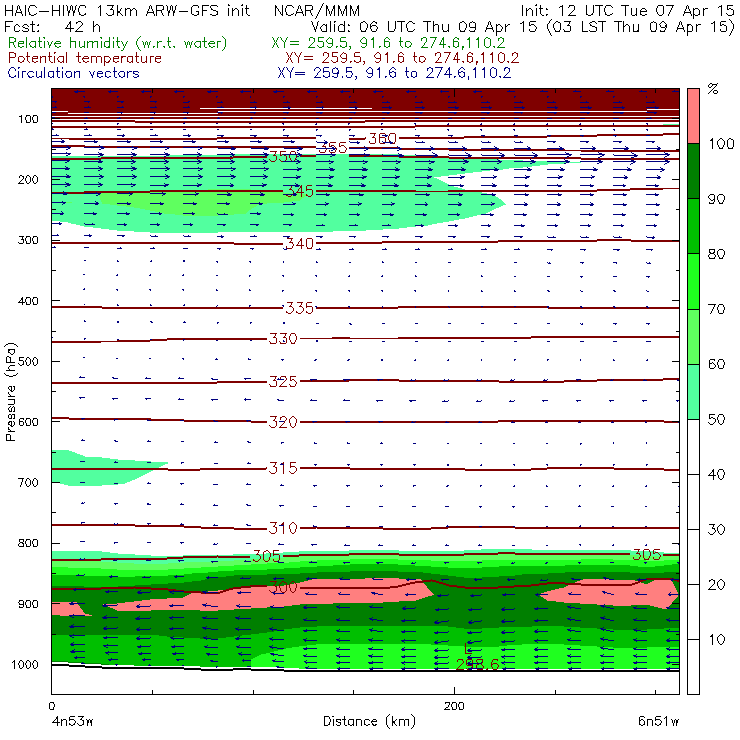Click the 345 contour label
The width and height of the screenshot is (740, 740).
click(300, 192)
